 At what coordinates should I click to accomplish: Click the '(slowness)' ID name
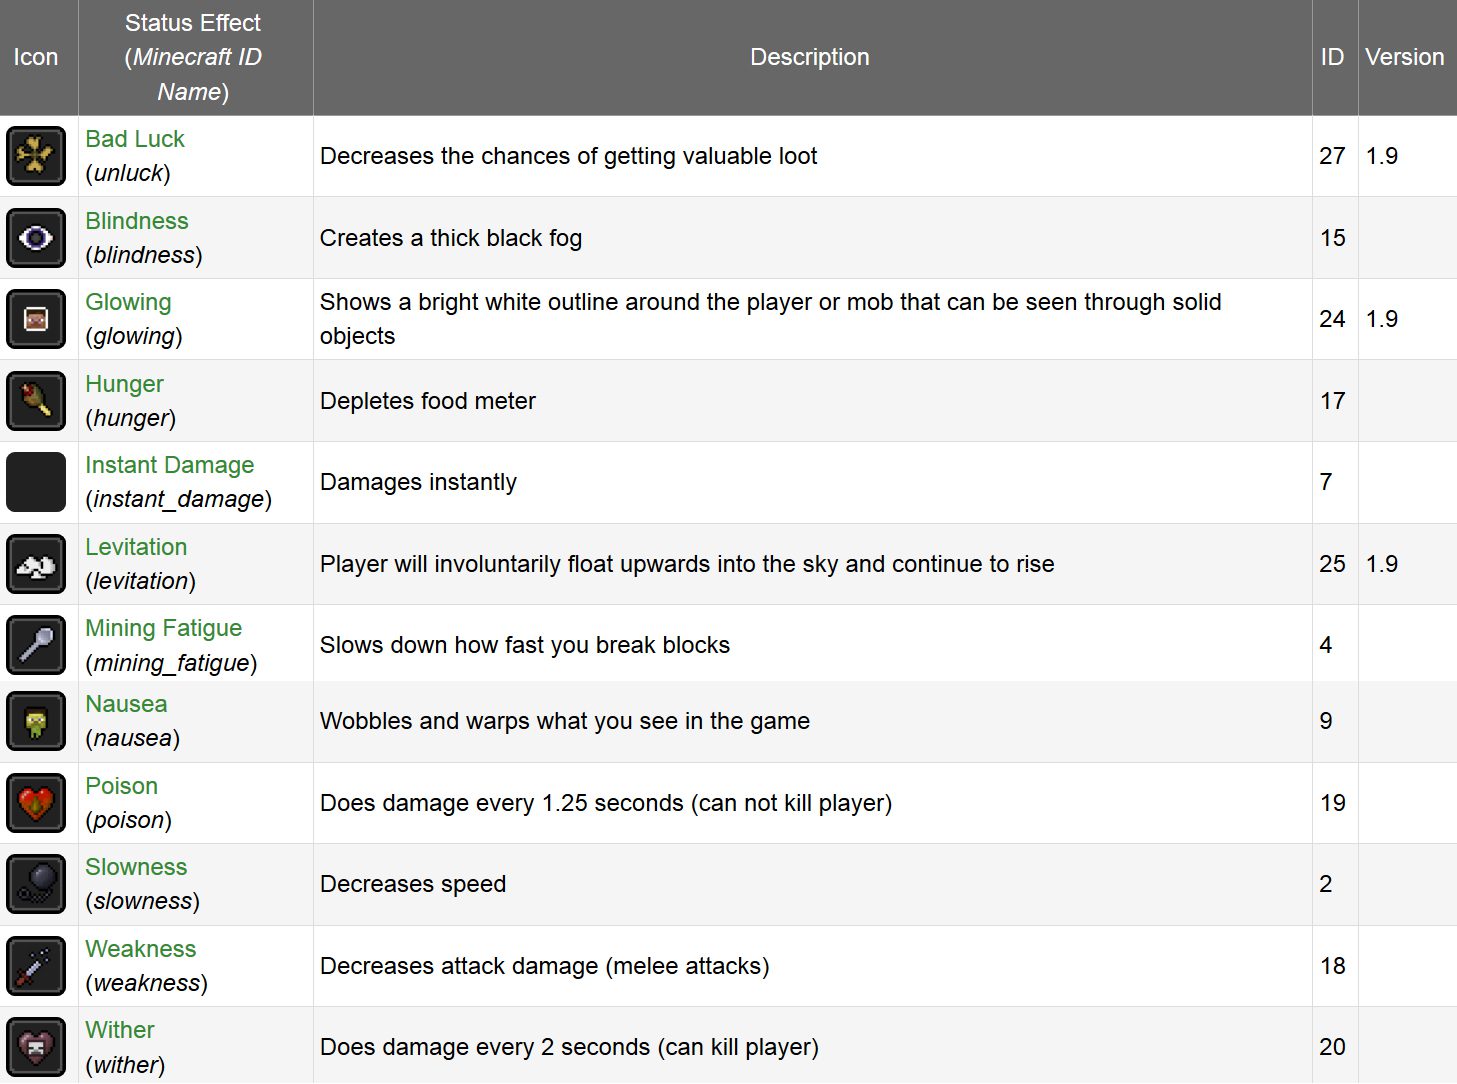(x=143, y=901)
